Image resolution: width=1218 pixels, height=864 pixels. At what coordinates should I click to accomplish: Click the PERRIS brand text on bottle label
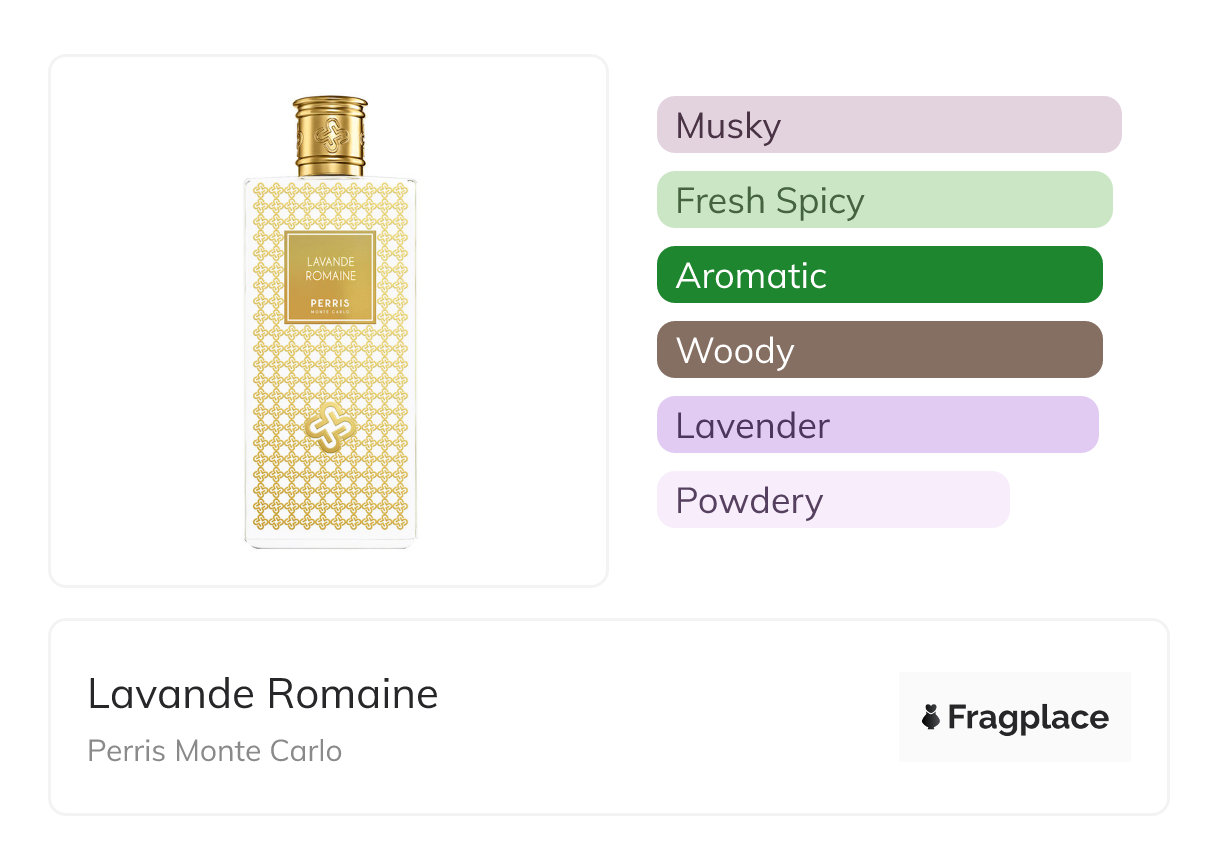[x=330, y=302]
